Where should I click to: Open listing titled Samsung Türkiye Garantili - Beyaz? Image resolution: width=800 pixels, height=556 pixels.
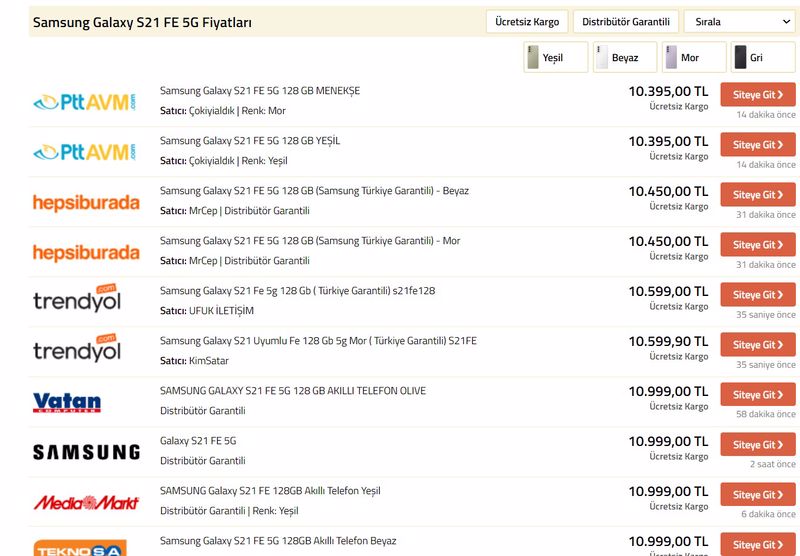pyautogui.click(x=314, y=191)
